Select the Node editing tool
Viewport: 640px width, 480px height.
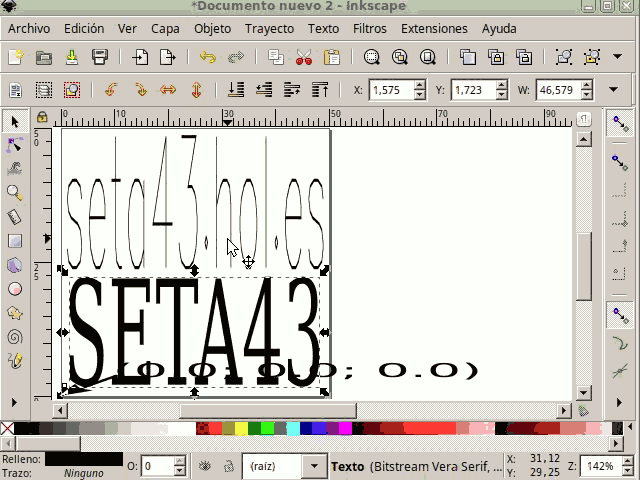[x=14, y=145]
